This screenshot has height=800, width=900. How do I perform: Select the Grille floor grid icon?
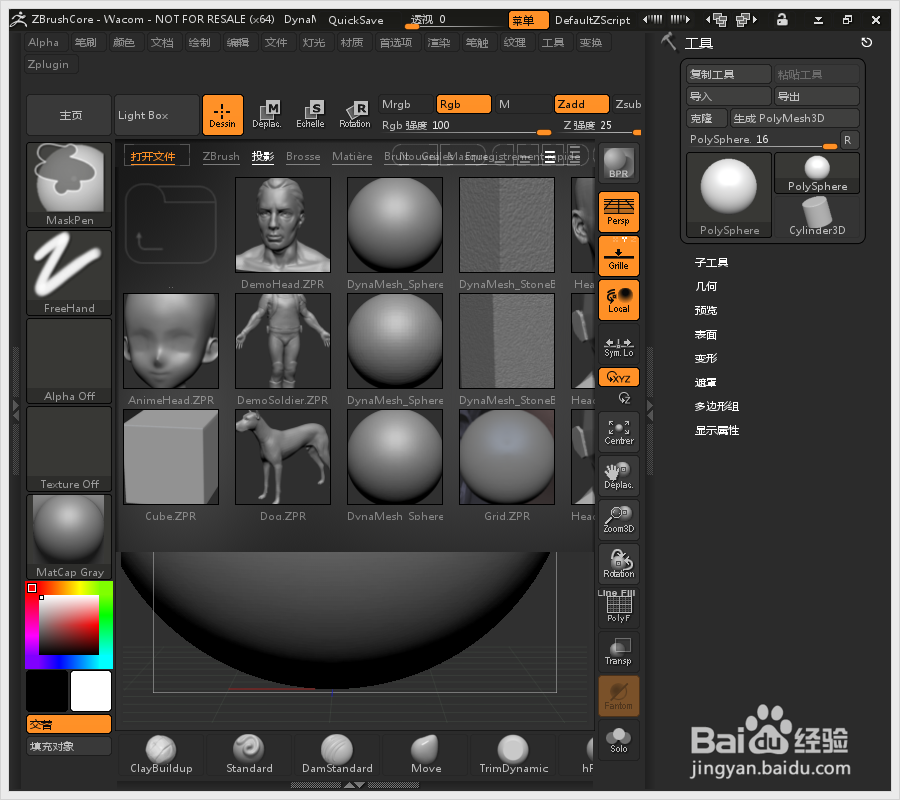point(618,255)
